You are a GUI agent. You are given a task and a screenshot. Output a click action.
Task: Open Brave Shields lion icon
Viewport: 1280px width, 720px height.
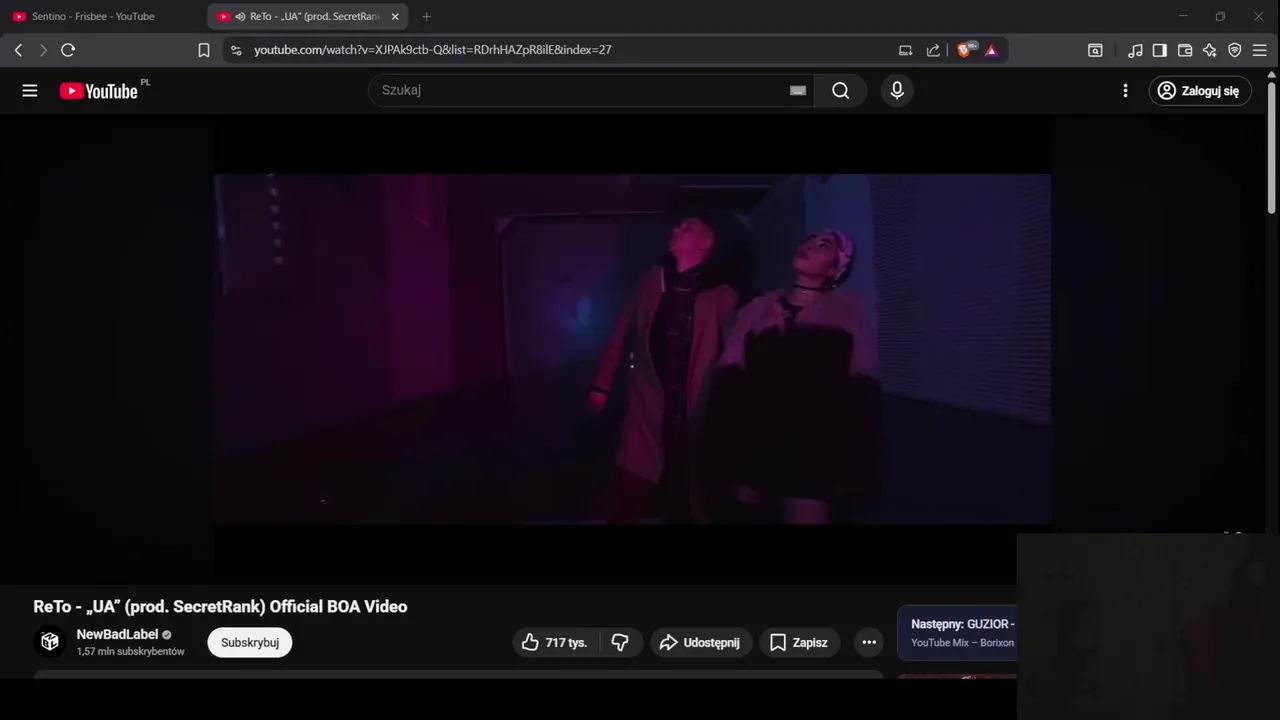965,50
